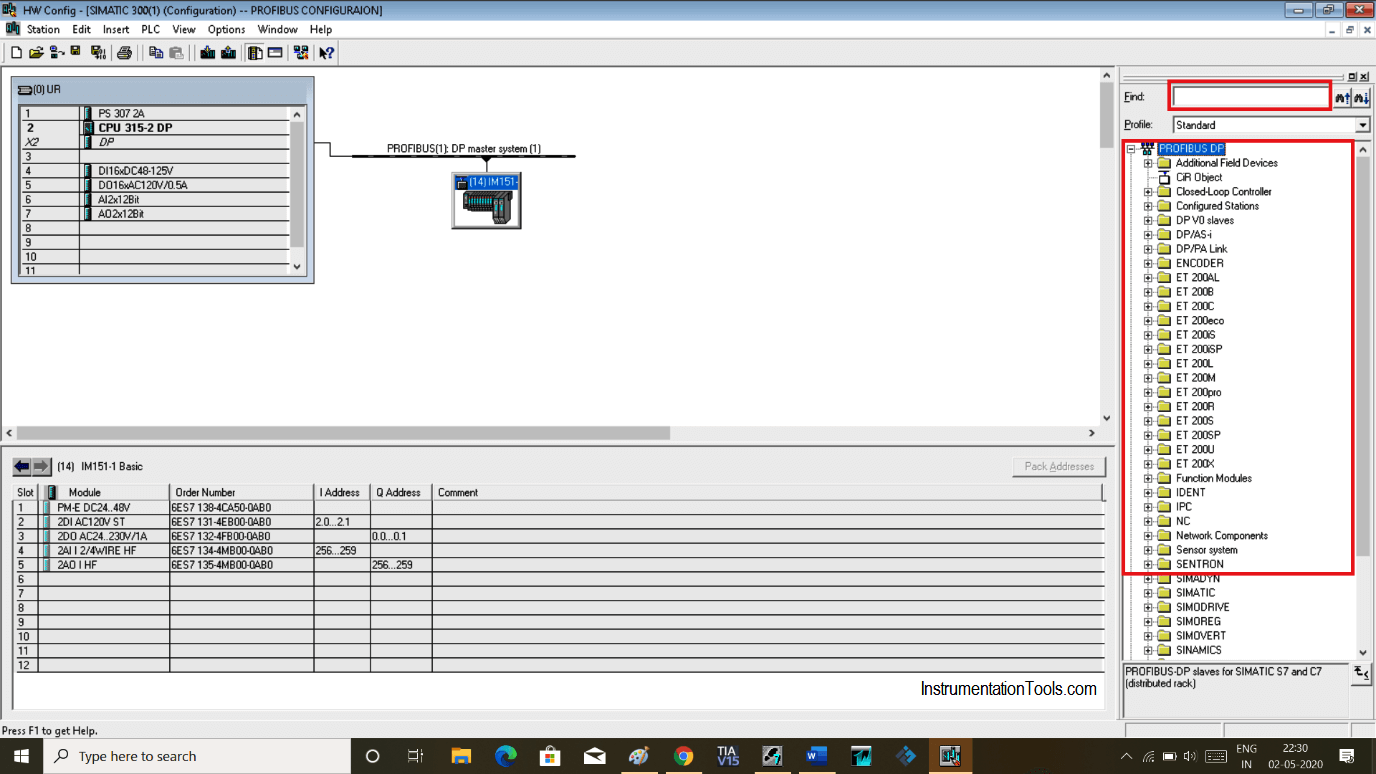This screenshot has width=1376, height=774.
Task: Collapse the PROFIBUS DP tree node
Action: pyautogui.click(x=1131, y=148)
